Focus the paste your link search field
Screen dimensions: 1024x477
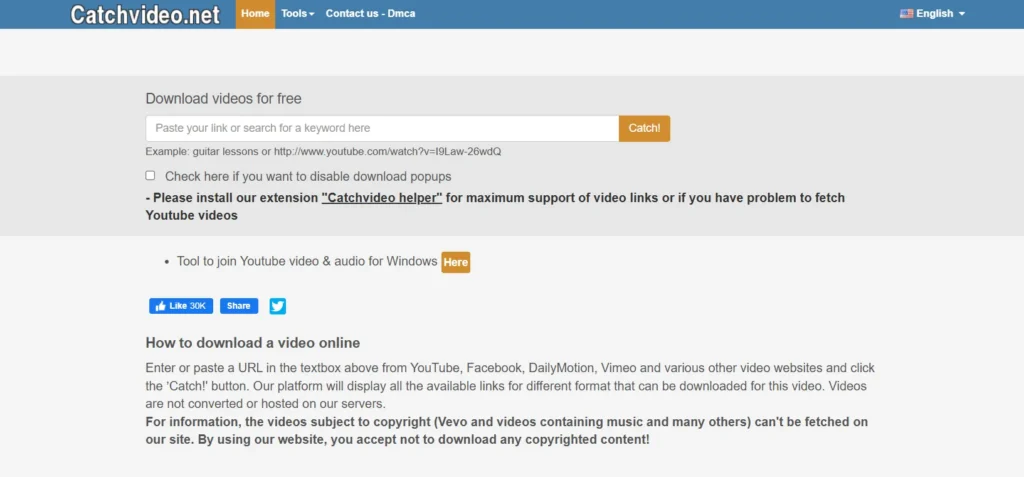click(x=382, y=128)
